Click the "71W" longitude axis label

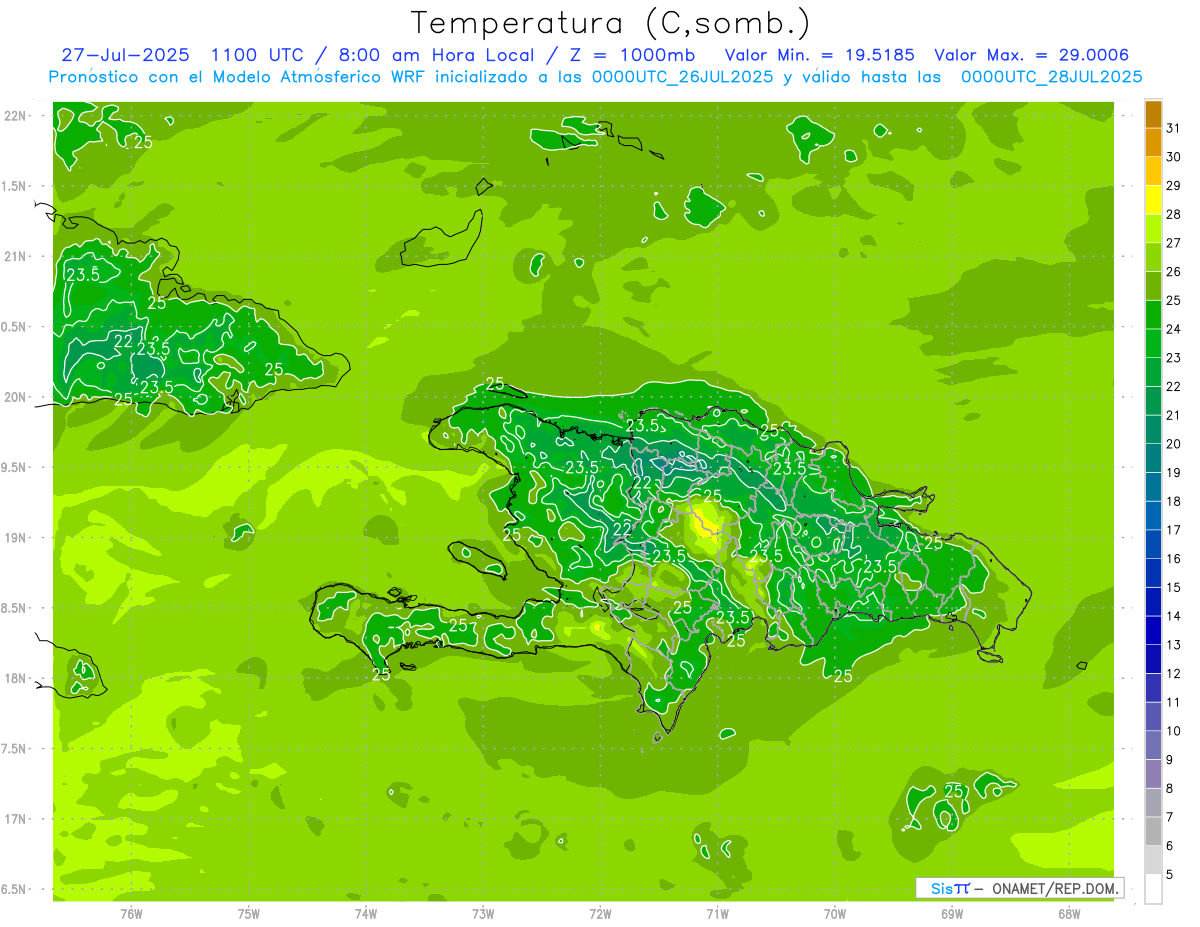(717, 914)
